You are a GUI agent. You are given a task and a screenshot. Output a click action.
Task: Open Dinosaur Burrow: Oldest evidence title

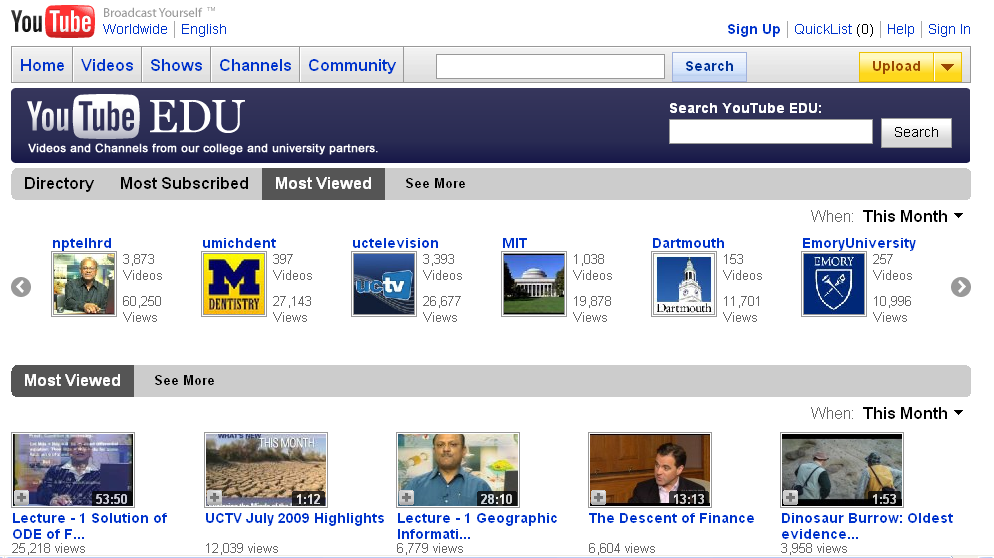(867, 526)
